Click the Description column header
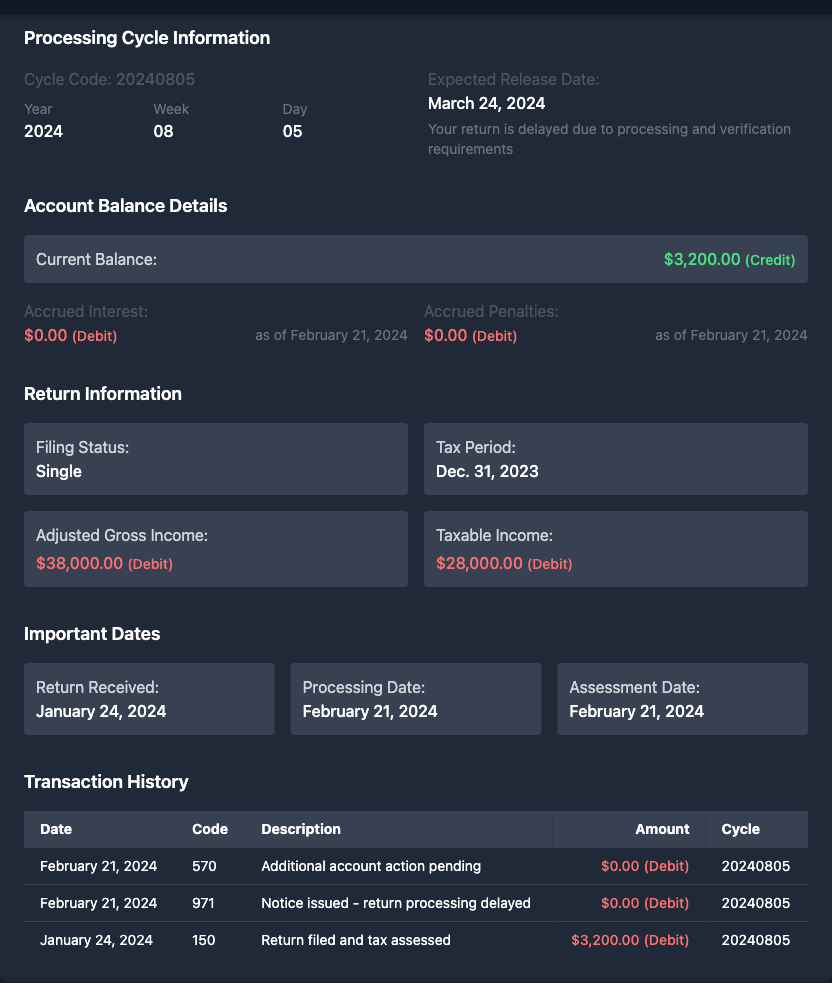Viewport: 832px width, 983px height. [301, 829]
